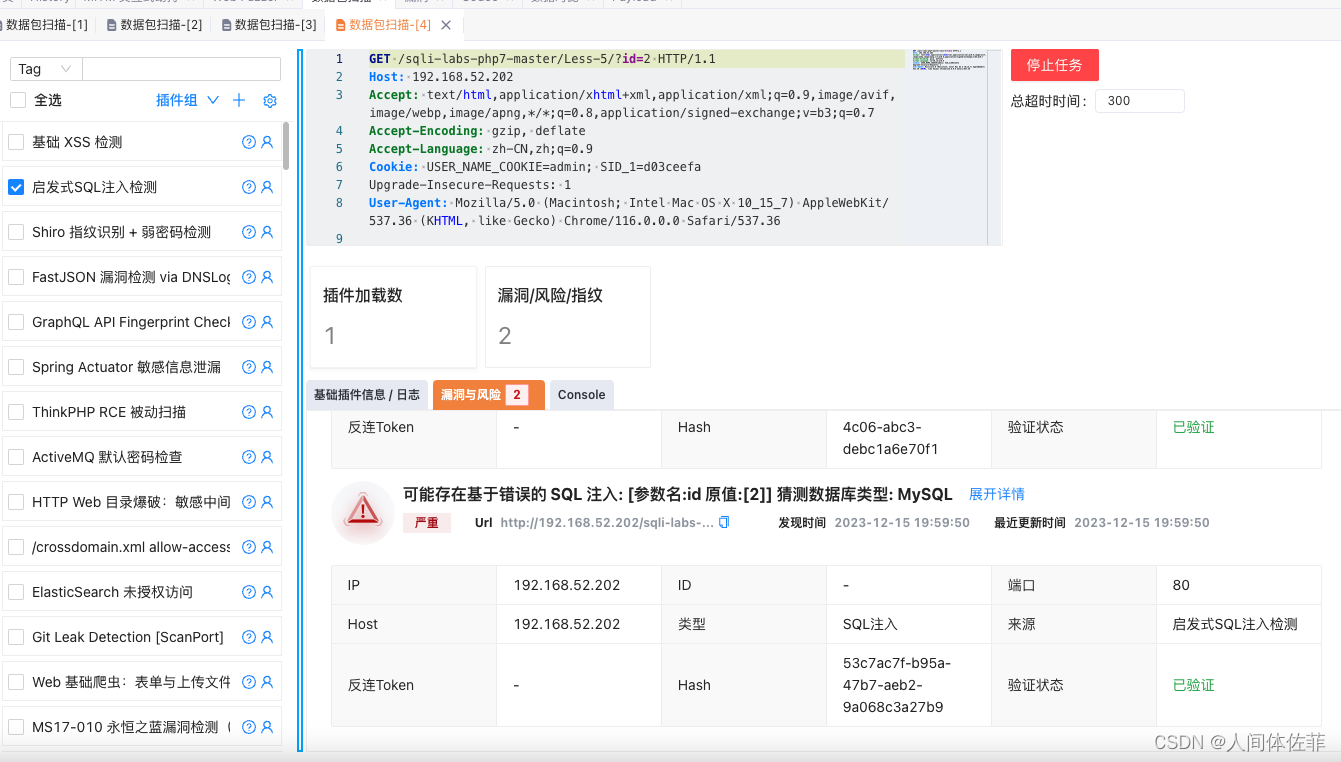Switch to tab 数据包扫描-[2]

pyautogui.click(x=154, y=25)
